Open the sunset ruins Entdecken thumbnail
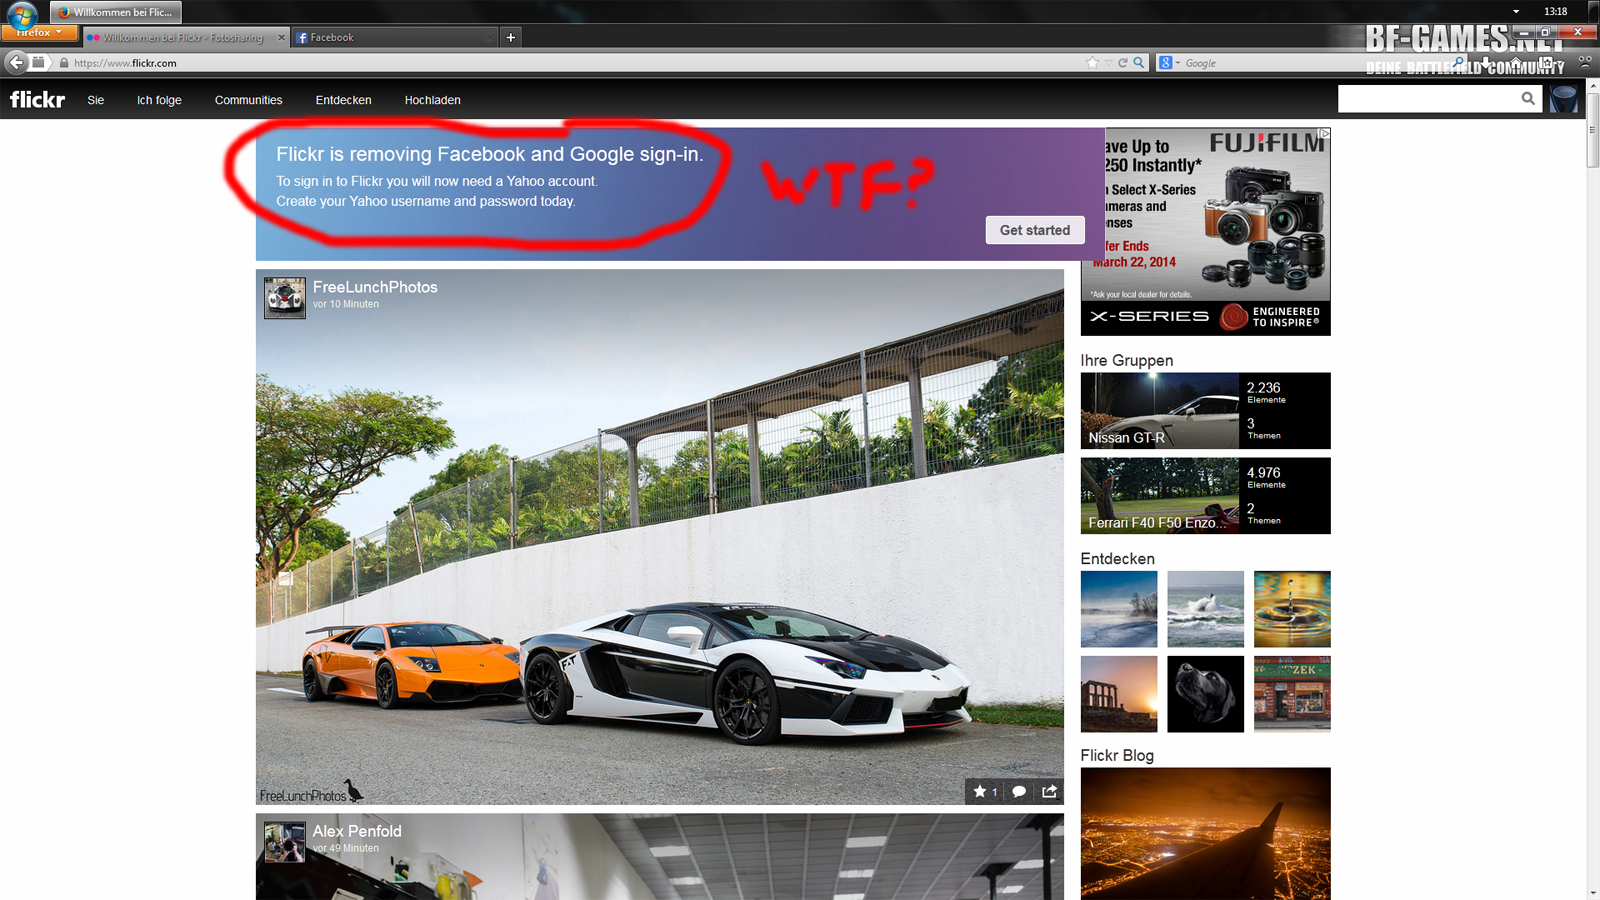This screenshot has height=900, width=1600. [x=1119, y=694]
